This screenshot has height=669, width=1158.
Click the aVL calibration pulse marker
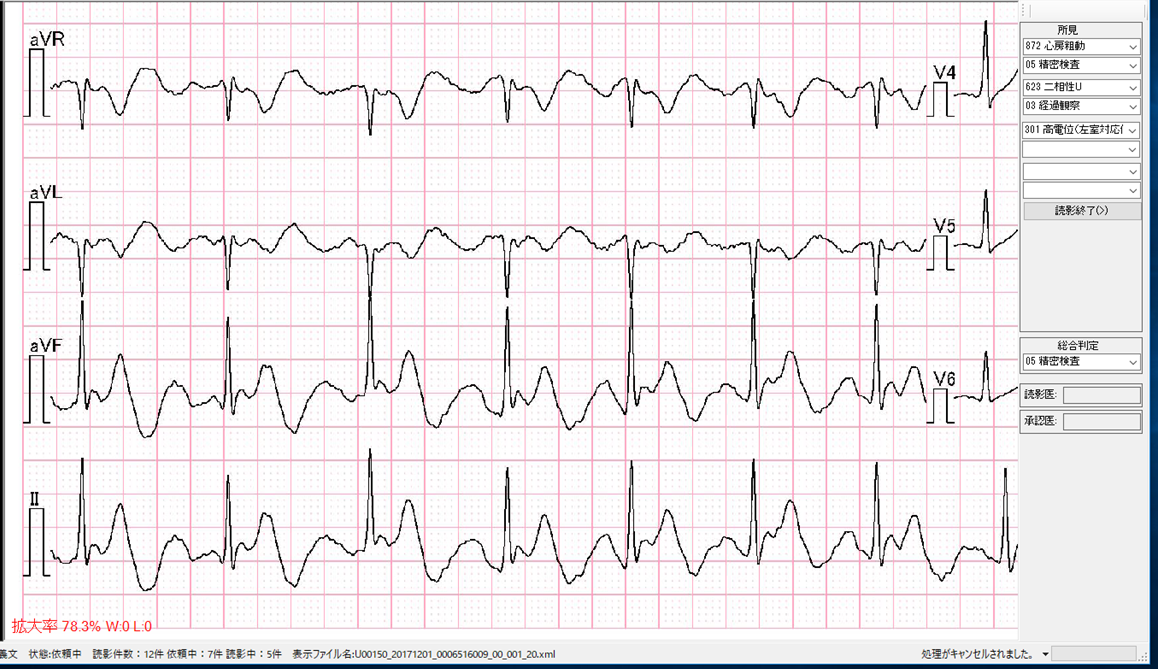38,235
